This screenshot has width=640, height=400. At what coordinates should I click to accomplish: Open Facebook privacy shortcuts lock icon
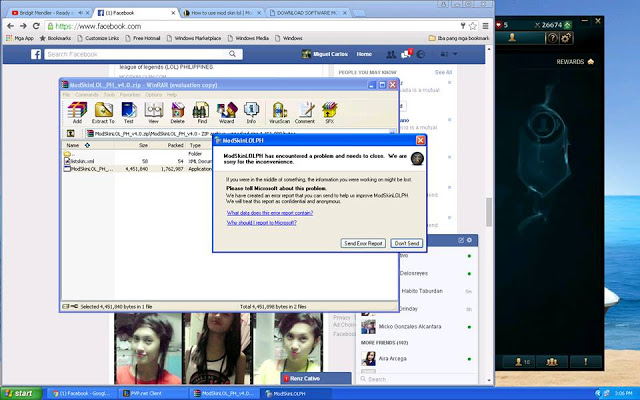pos(444,54)
